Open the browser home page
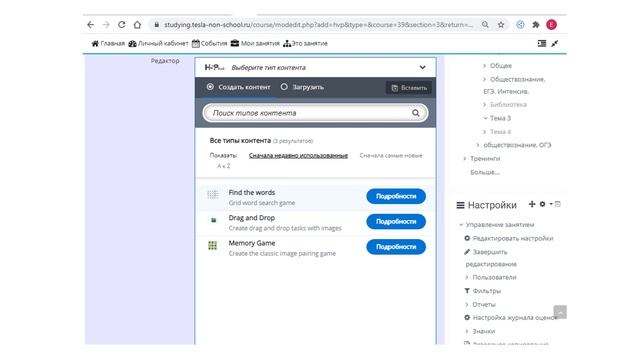 tap(137, 25)
